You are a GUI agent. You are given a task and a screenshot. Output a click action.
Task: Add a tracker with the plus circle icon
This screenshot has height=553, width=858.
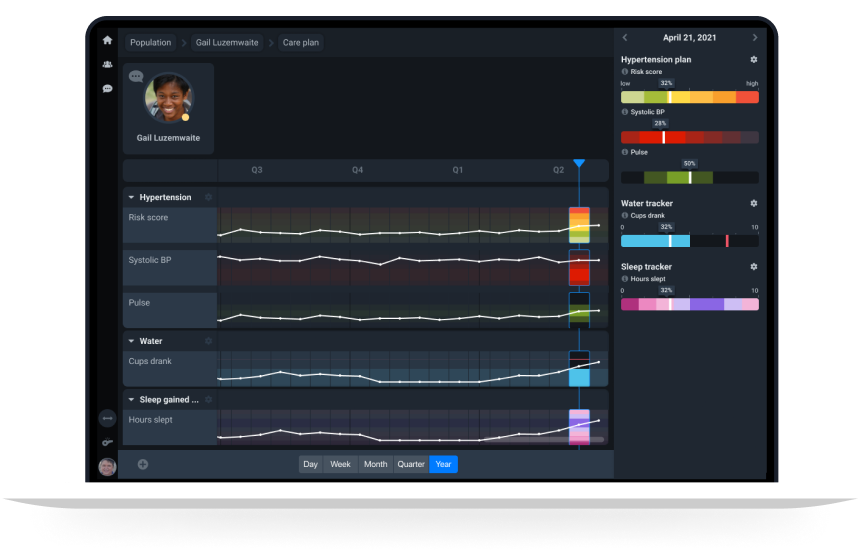(143, 464)
